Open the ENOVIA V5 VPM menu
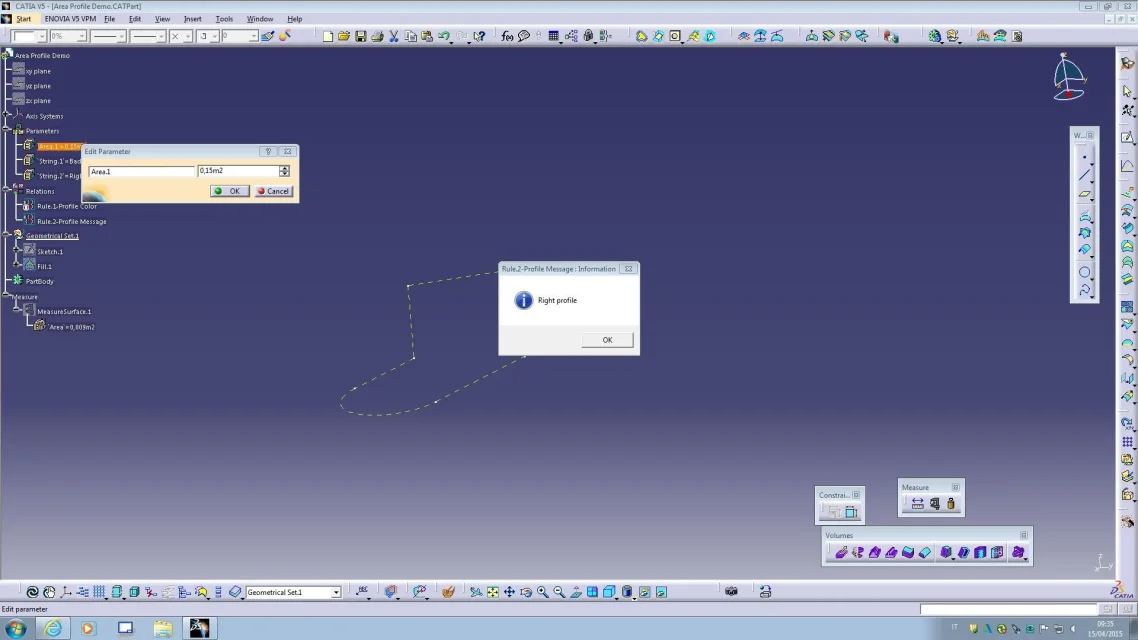Viewport: 1138px width, 640px height. (70, 19)
